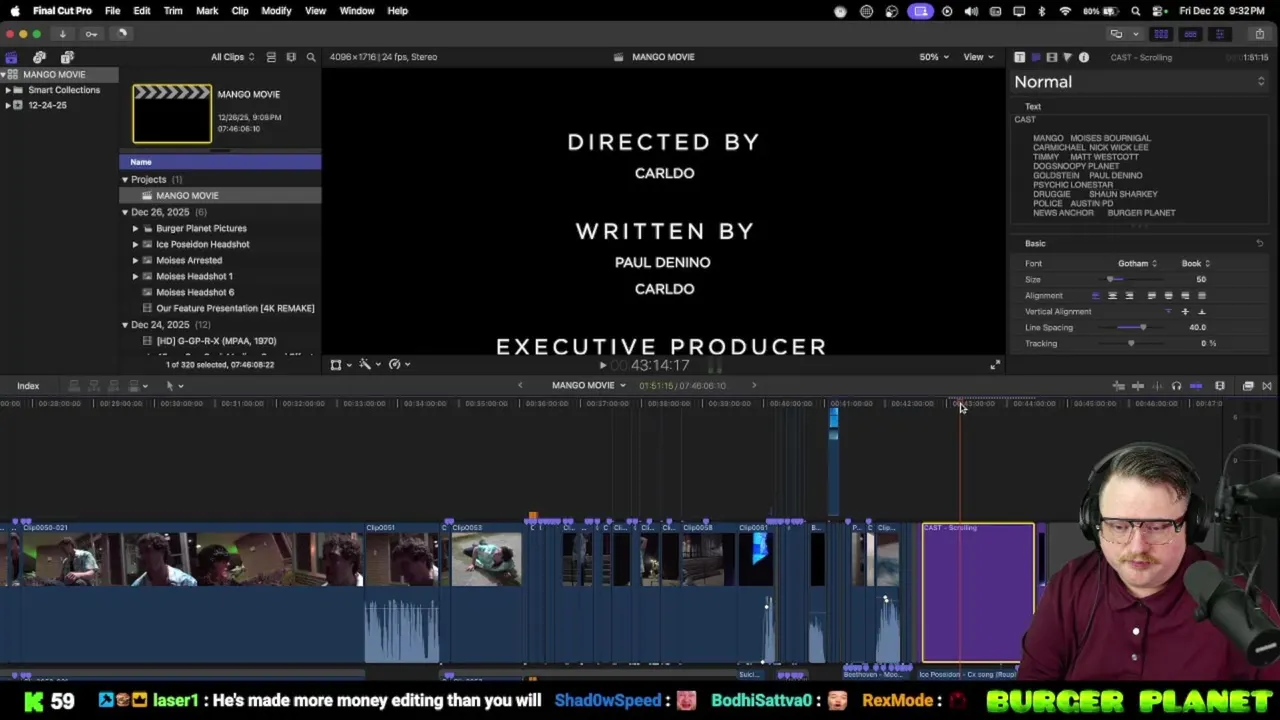Image resolution: width=1280 pixels, height=720 pixels.
Task: Open Title Inspector icon
Action: point(1035,57)
